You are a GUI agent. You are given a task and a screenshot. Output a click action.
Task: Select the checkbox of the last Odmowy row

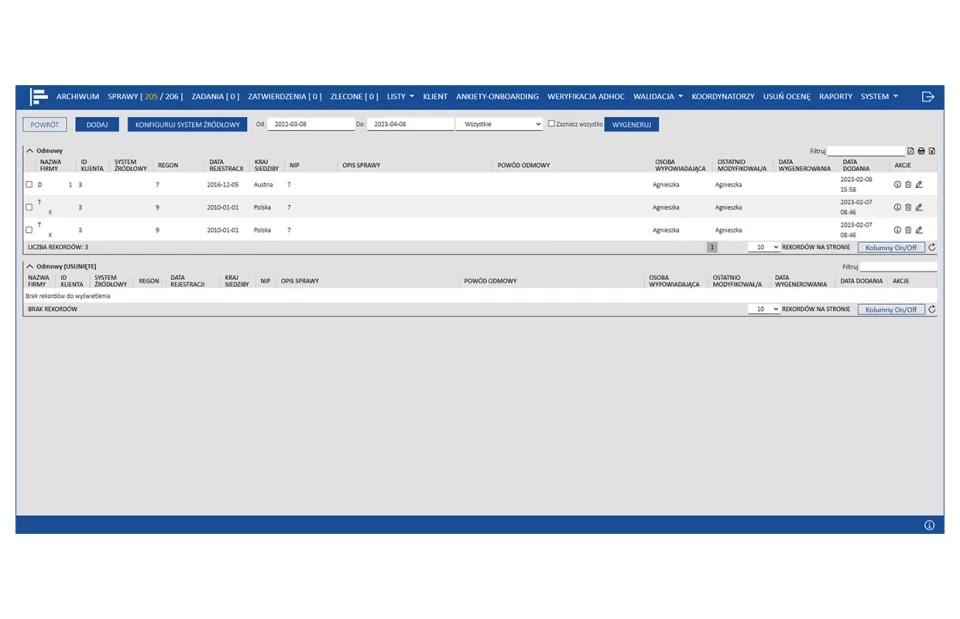tap(29, 230)
